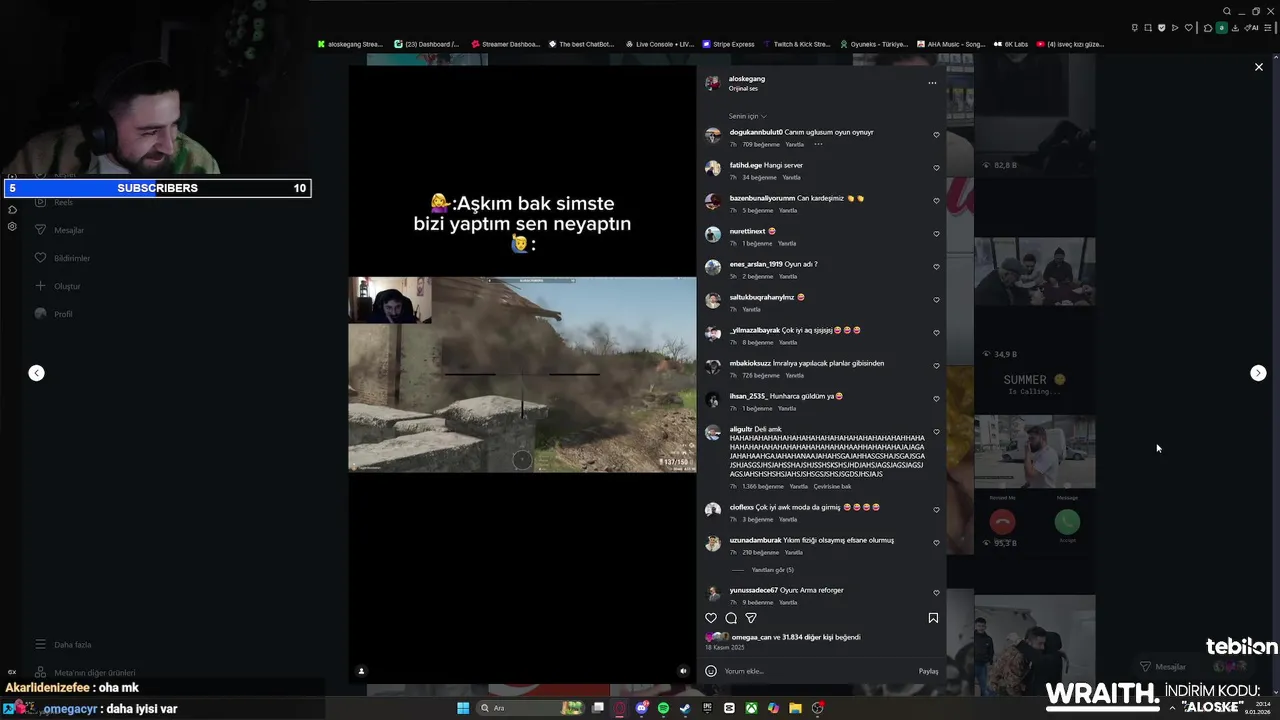Open browser main menu icon
The width and height of the screenshot is (1280, 720).
point(1270,28)
